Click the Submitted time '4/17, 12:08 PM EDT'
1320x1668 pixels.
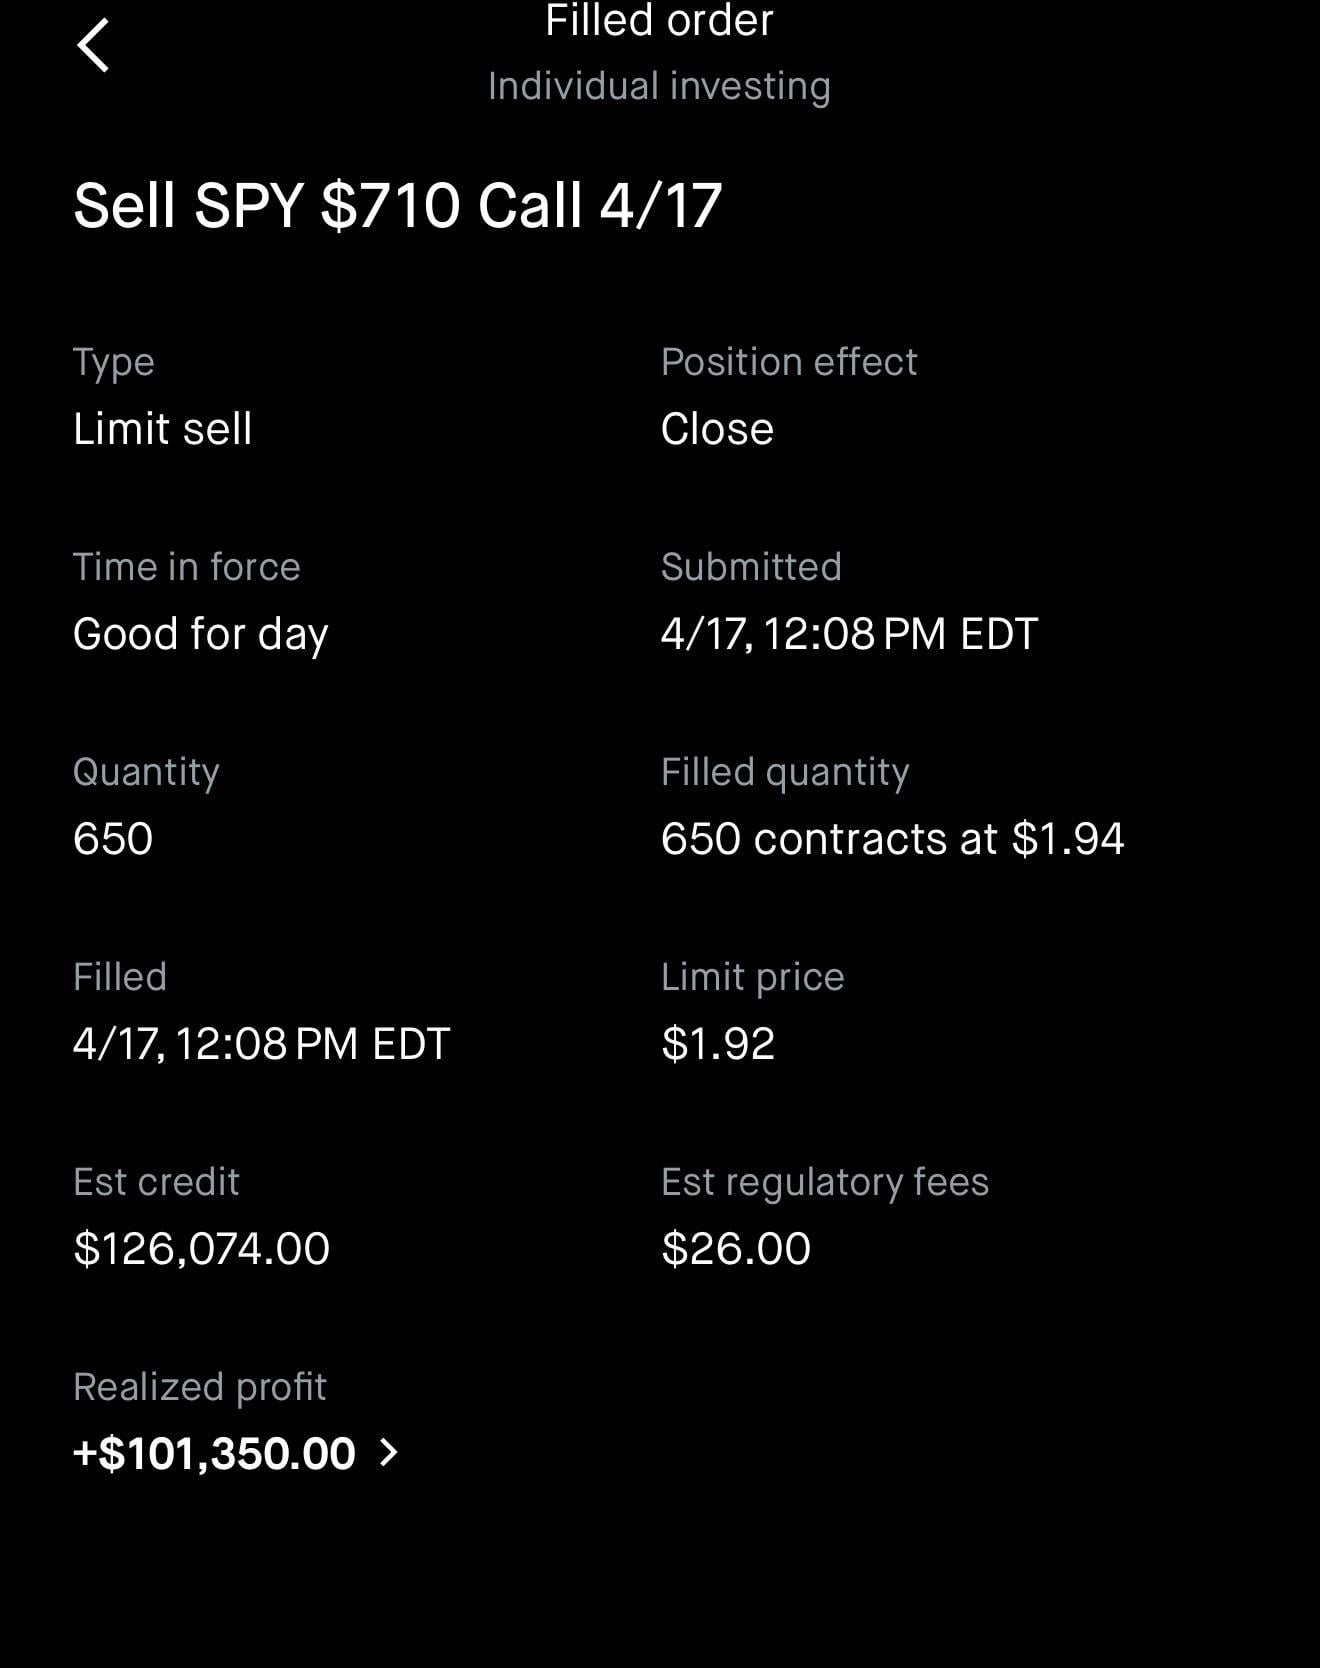coord(849,634)
